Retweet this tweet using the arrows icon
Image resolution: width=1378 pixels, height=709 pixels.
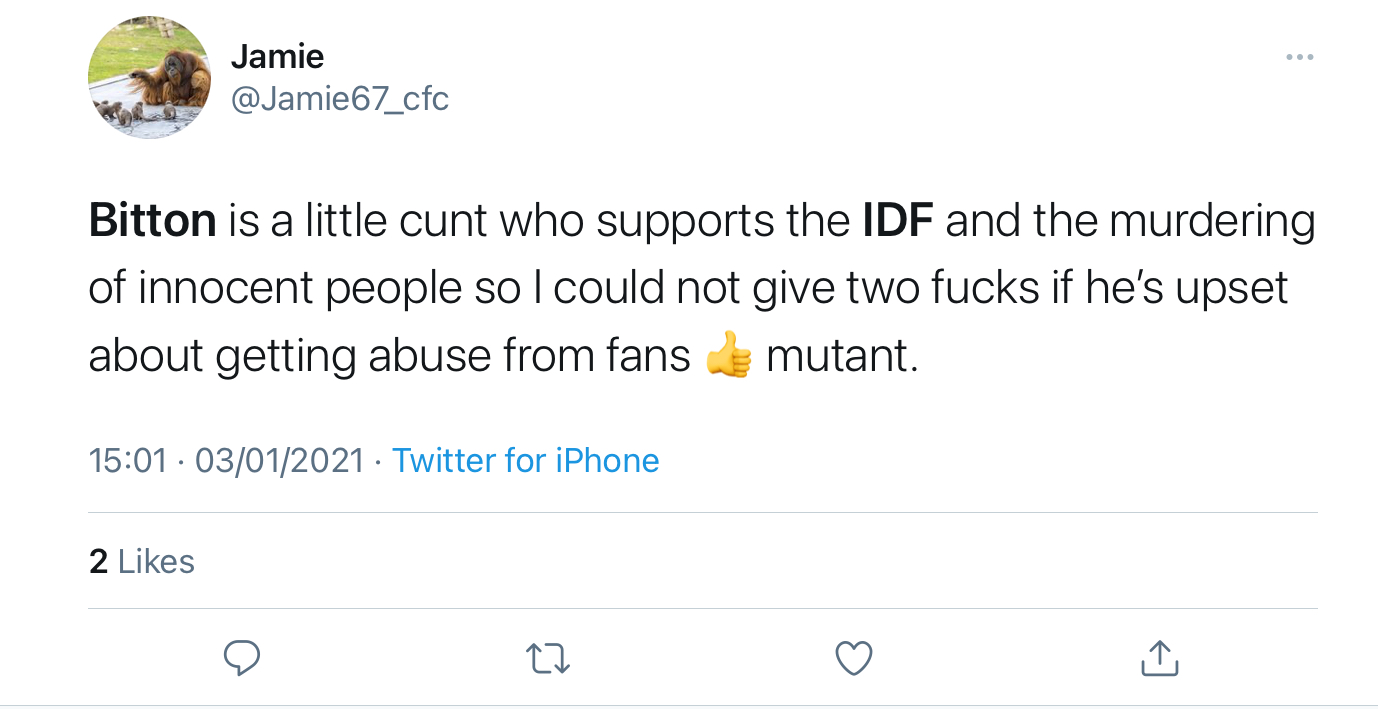(548, 657)
